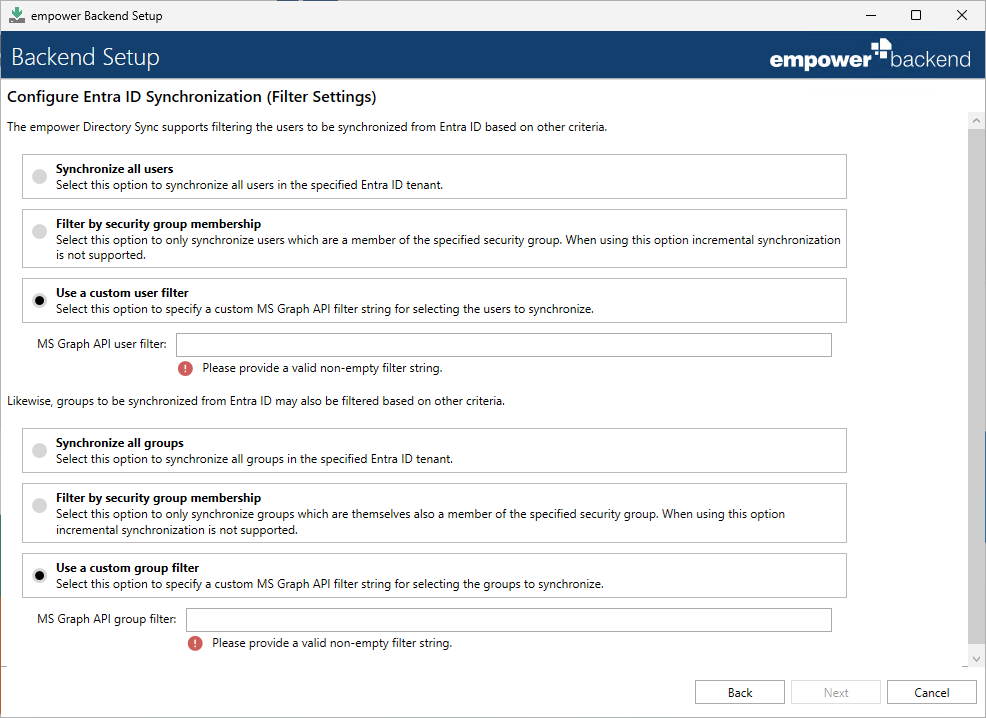Click the group filter 'Please provide a valid non-empty filter string' message

click(x=332, y=643)
